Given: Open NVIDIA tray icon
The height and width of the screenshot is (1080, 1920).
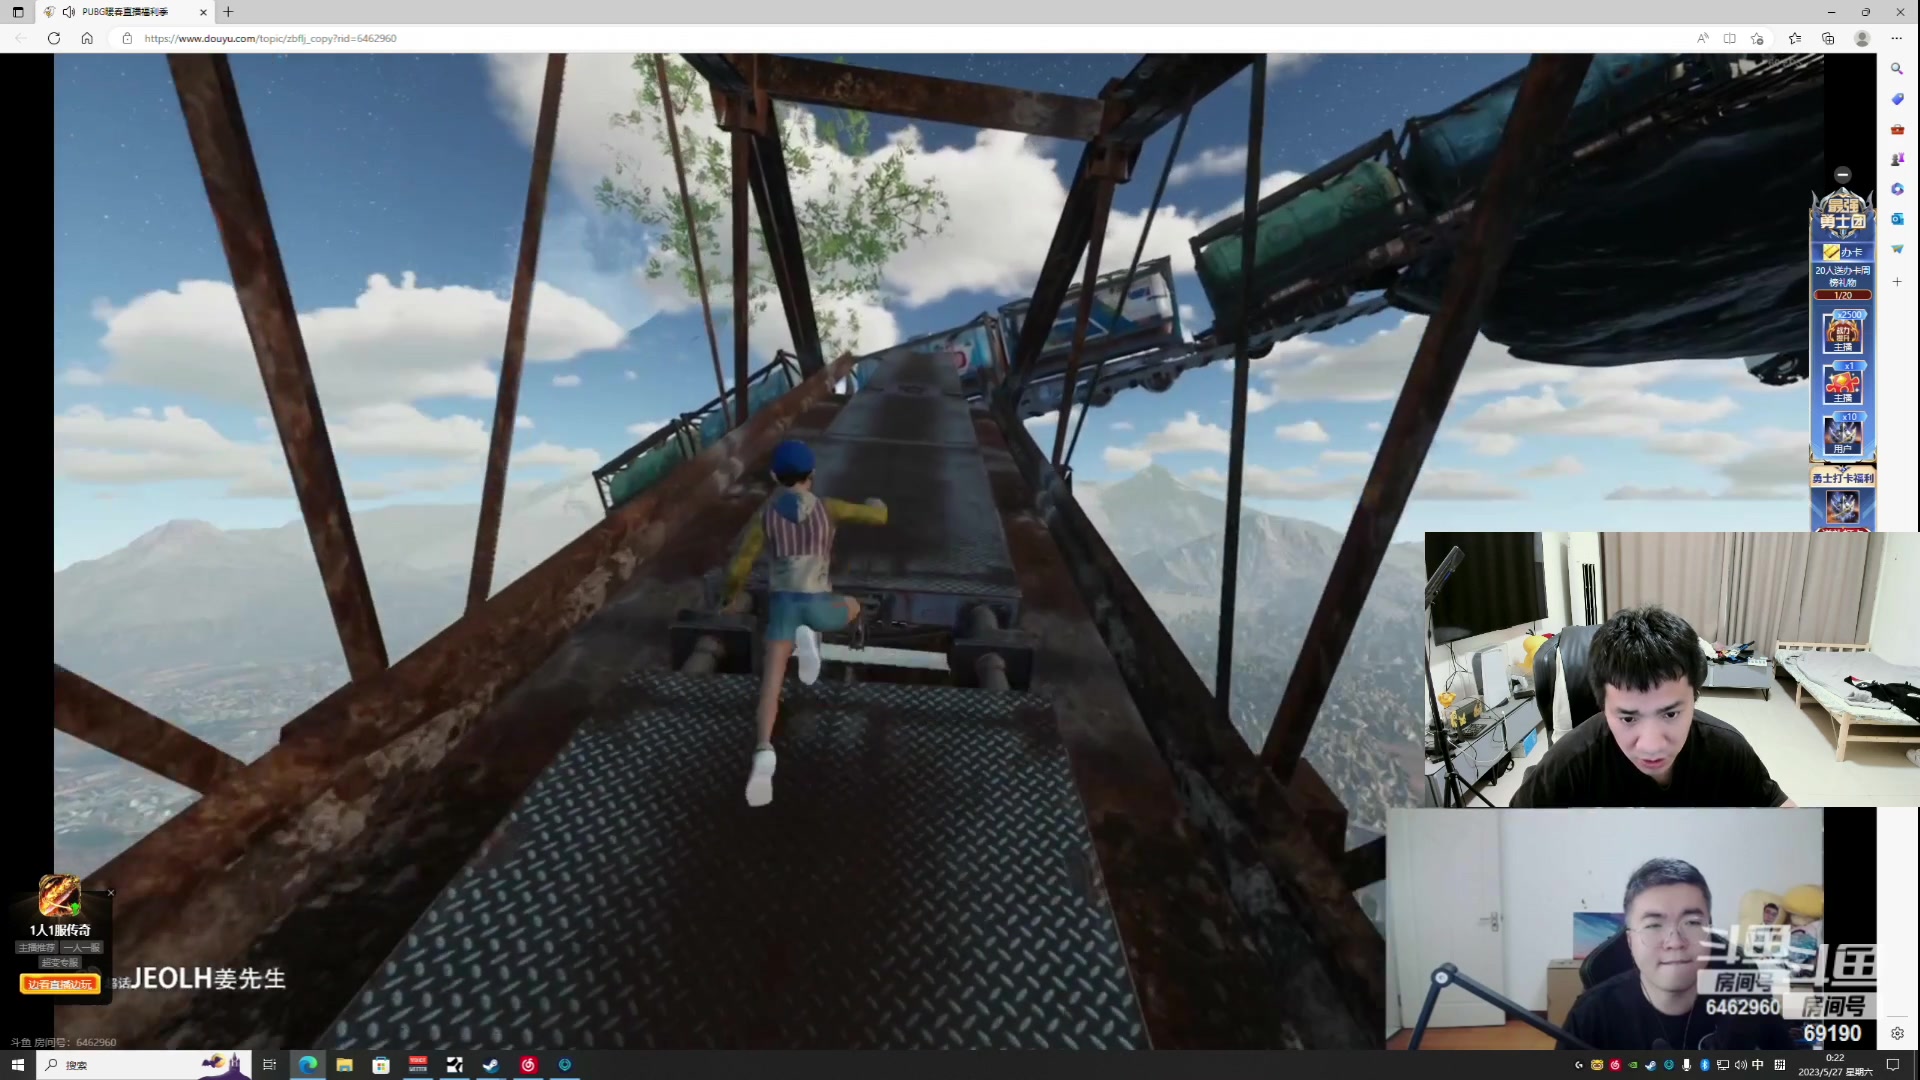Looking at the screenshot, I should pos(1633,1065).
